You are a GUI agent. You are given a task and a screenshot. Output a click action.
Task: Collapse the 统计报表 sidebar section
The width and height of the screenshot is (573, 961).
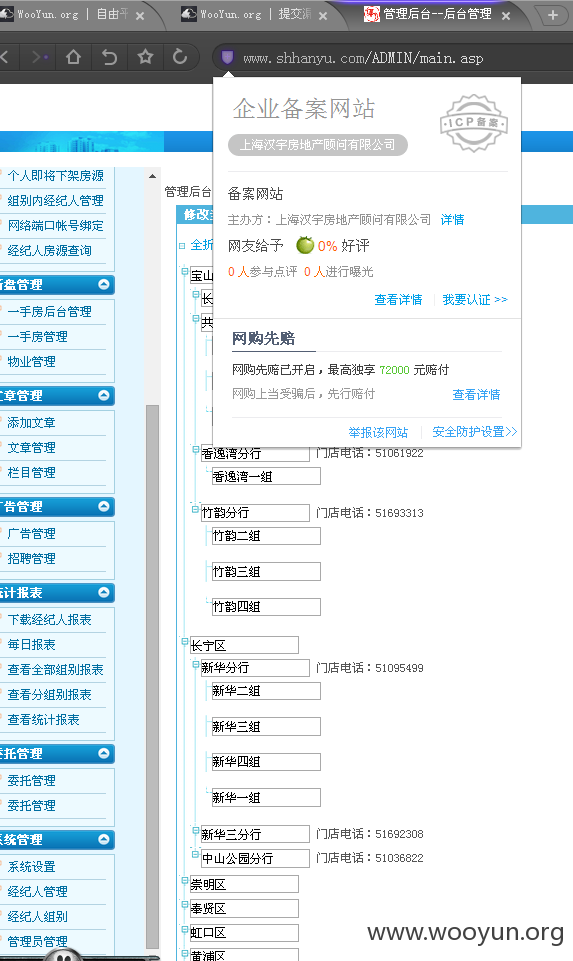tap(104, 592)
